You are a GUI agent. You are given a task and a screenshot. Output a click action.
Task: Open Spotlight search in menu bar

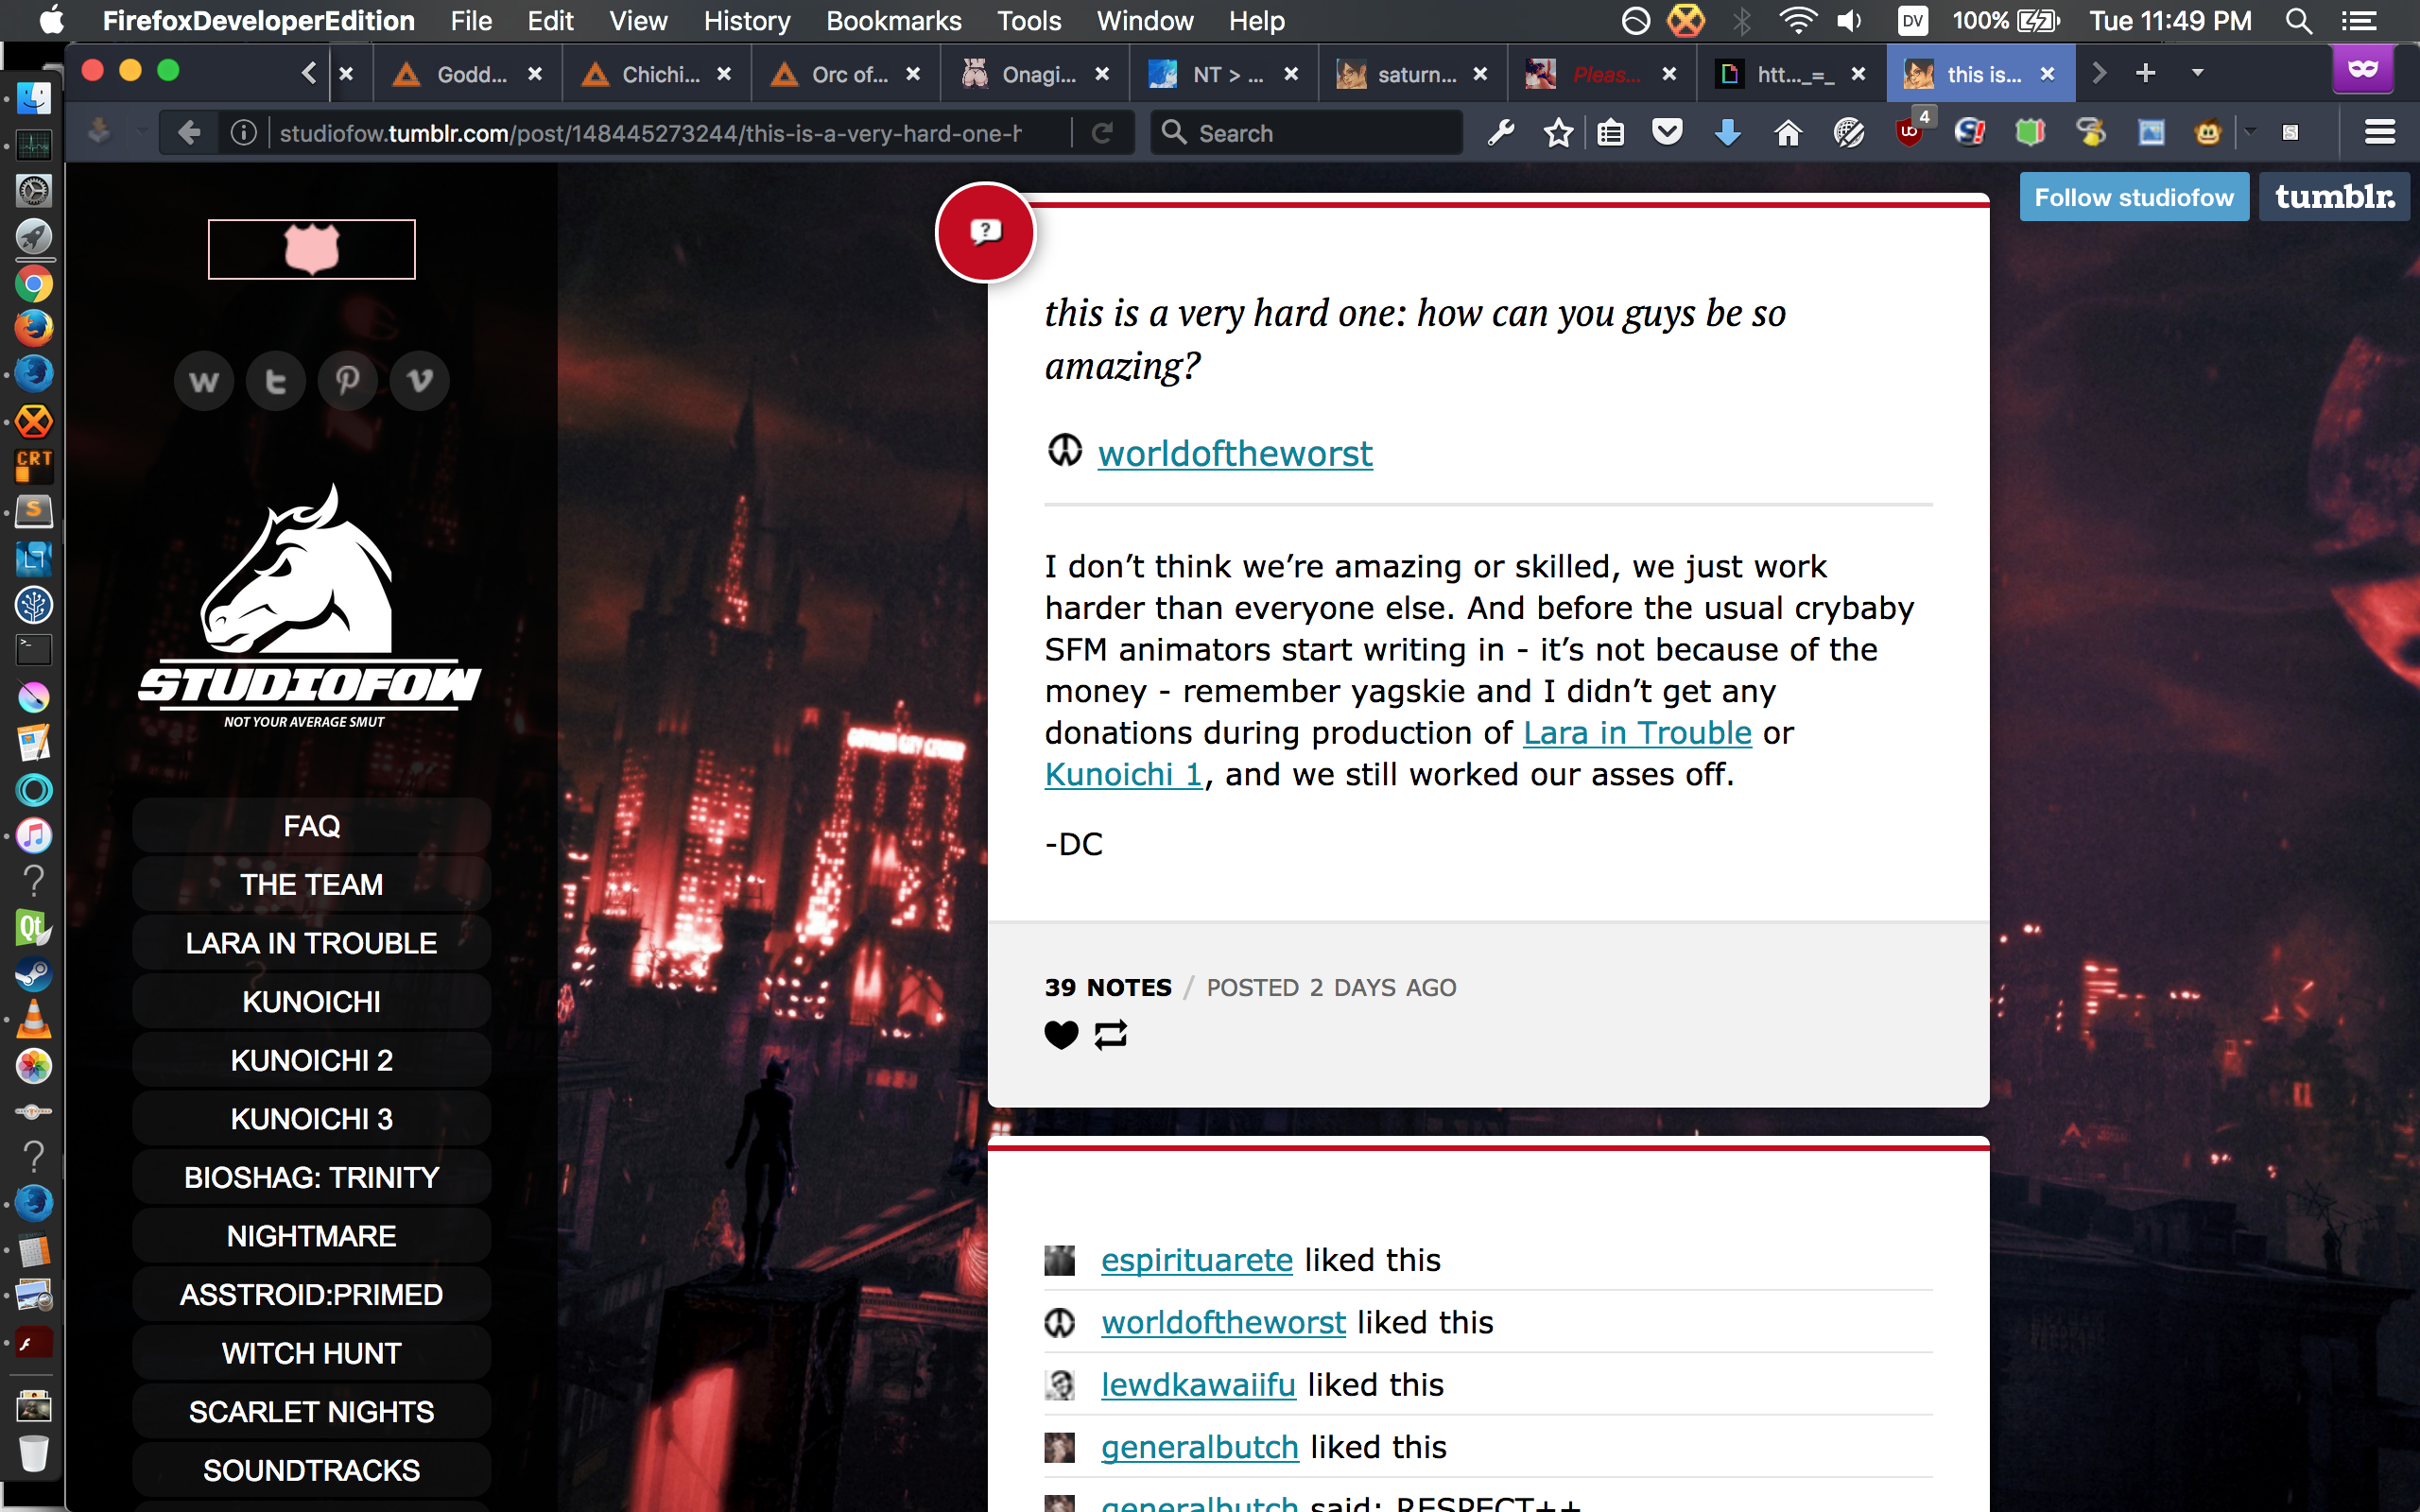(x=2298, y=21)
